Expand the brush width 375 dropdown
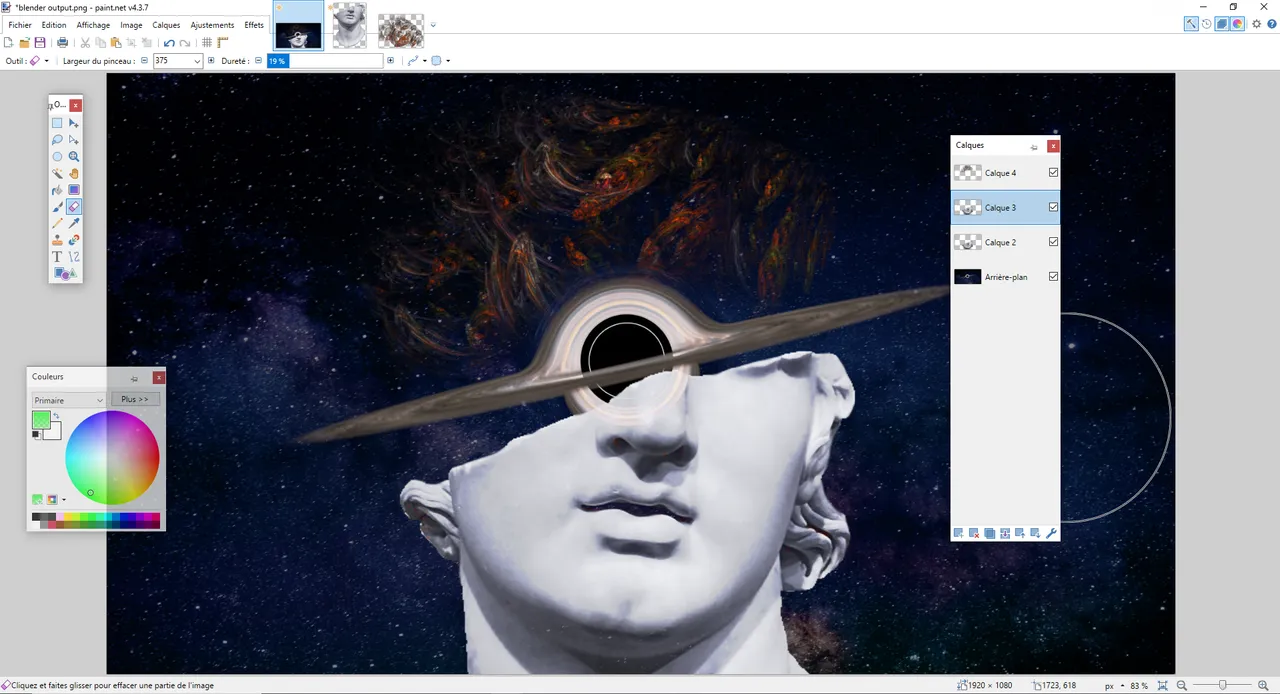The height and width of the screenshot is (694, 1280). pyautogui.click(x=197, y=61)
